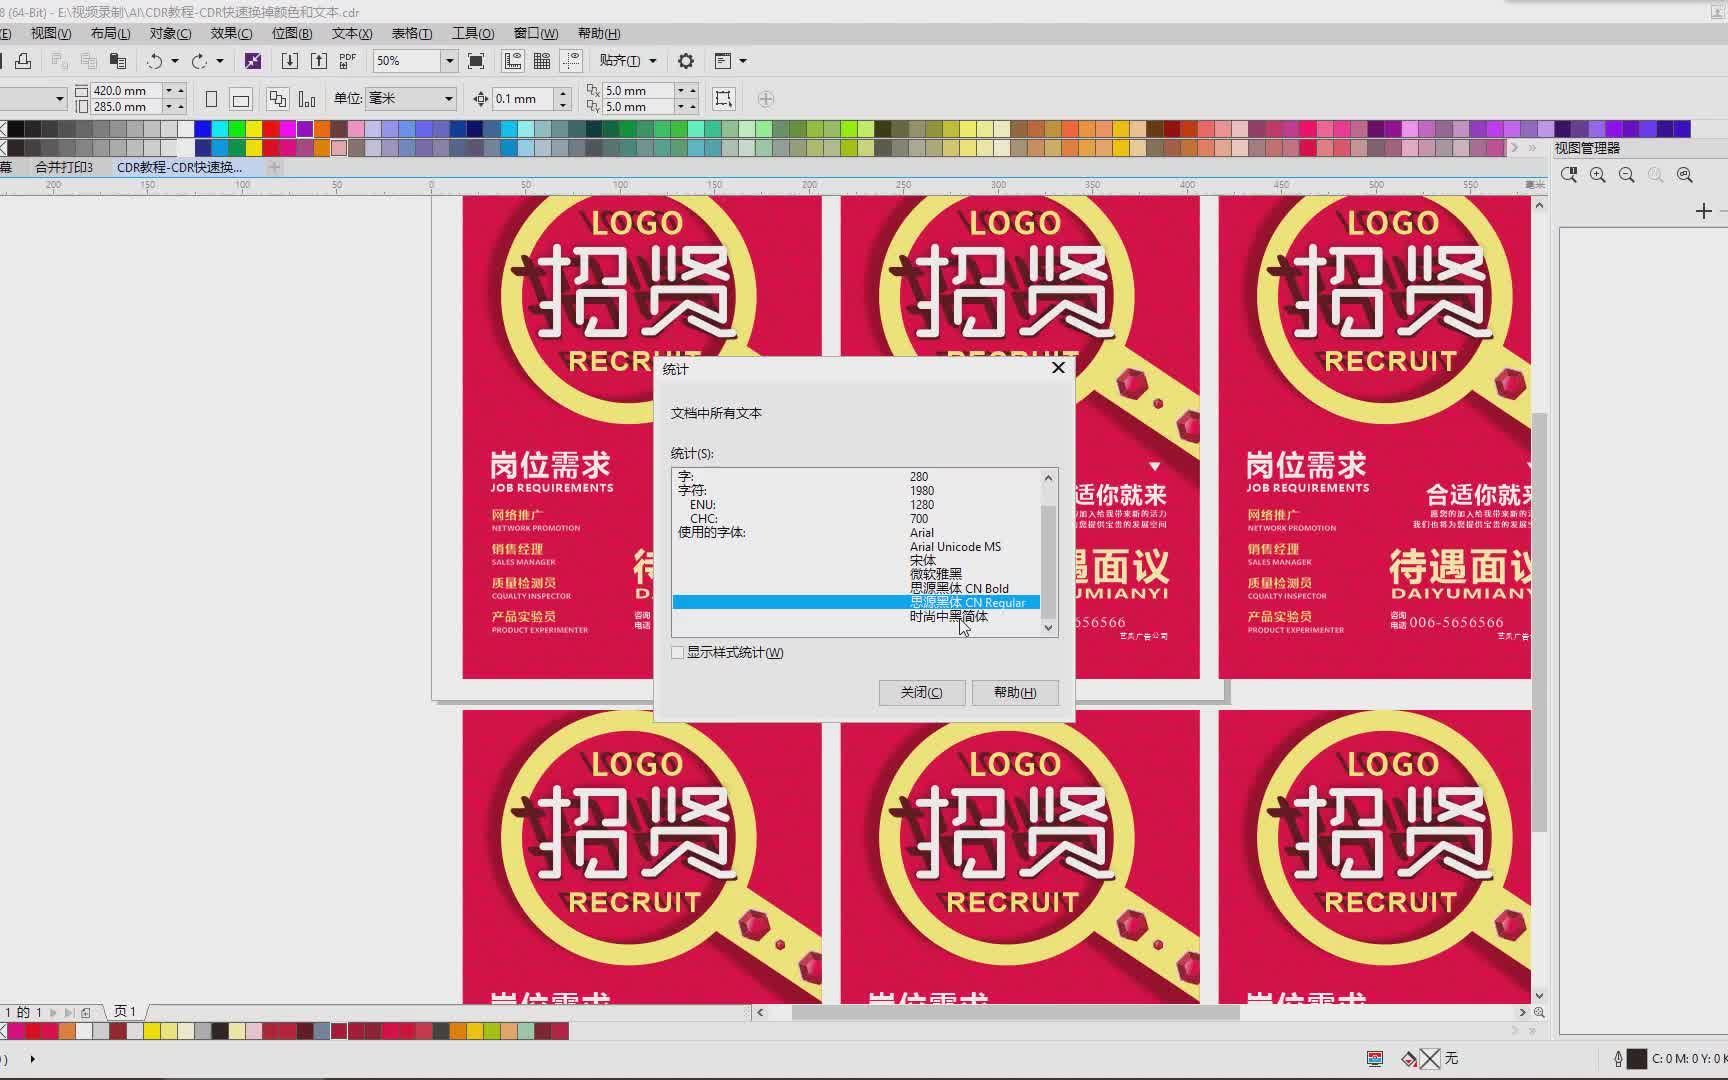Toggle the show guidelines icon
Image resolution: width=1728 pixels, height=1080 pixels.
click(x=571, y=61)
